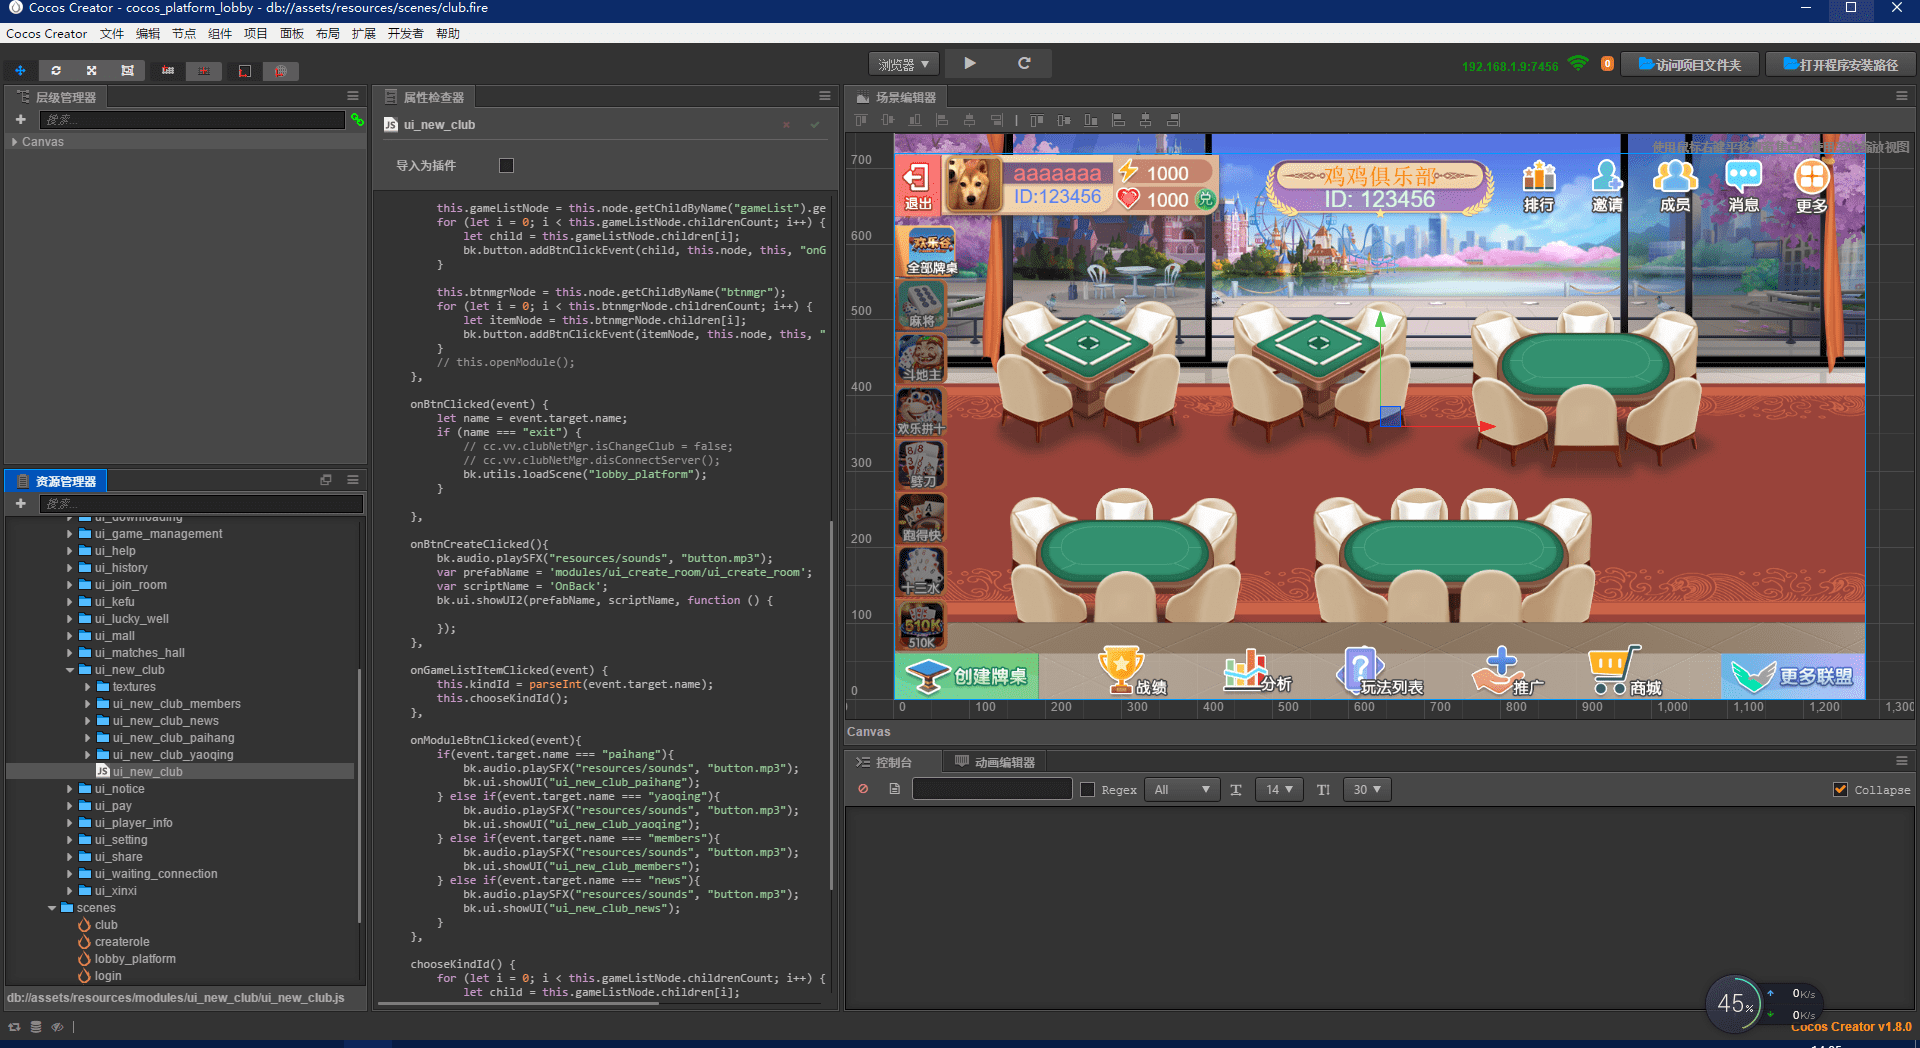Viewport: 1920px width, 1048px height.
Task: Click the green apply checkmark in inspector
Action: (x=815, y=125)
